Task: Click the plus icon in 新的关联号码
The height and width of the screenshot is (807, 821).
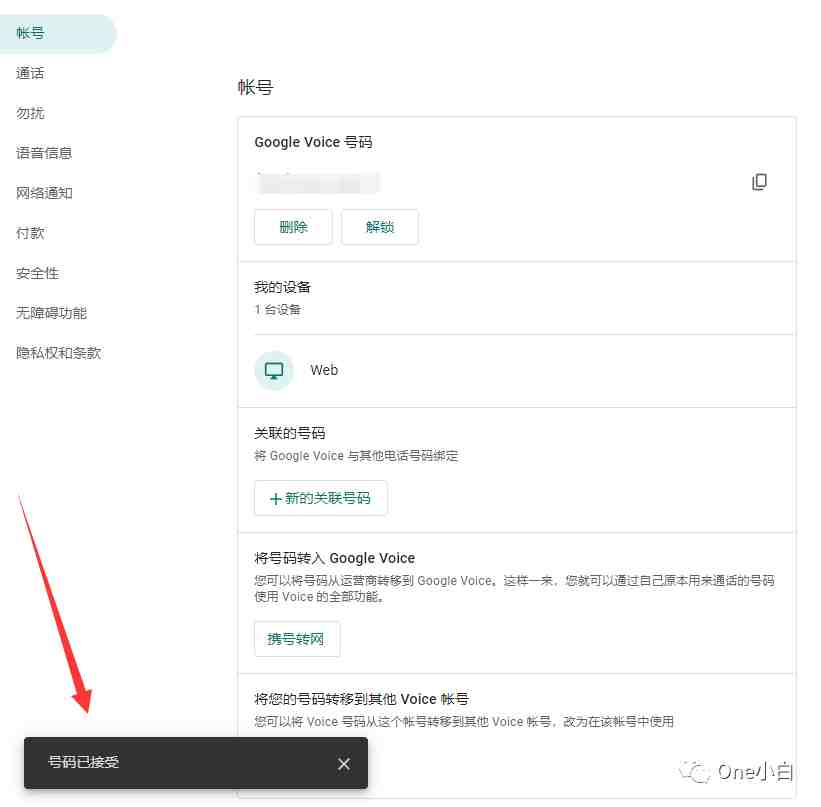Action: [x=275, y=499]
